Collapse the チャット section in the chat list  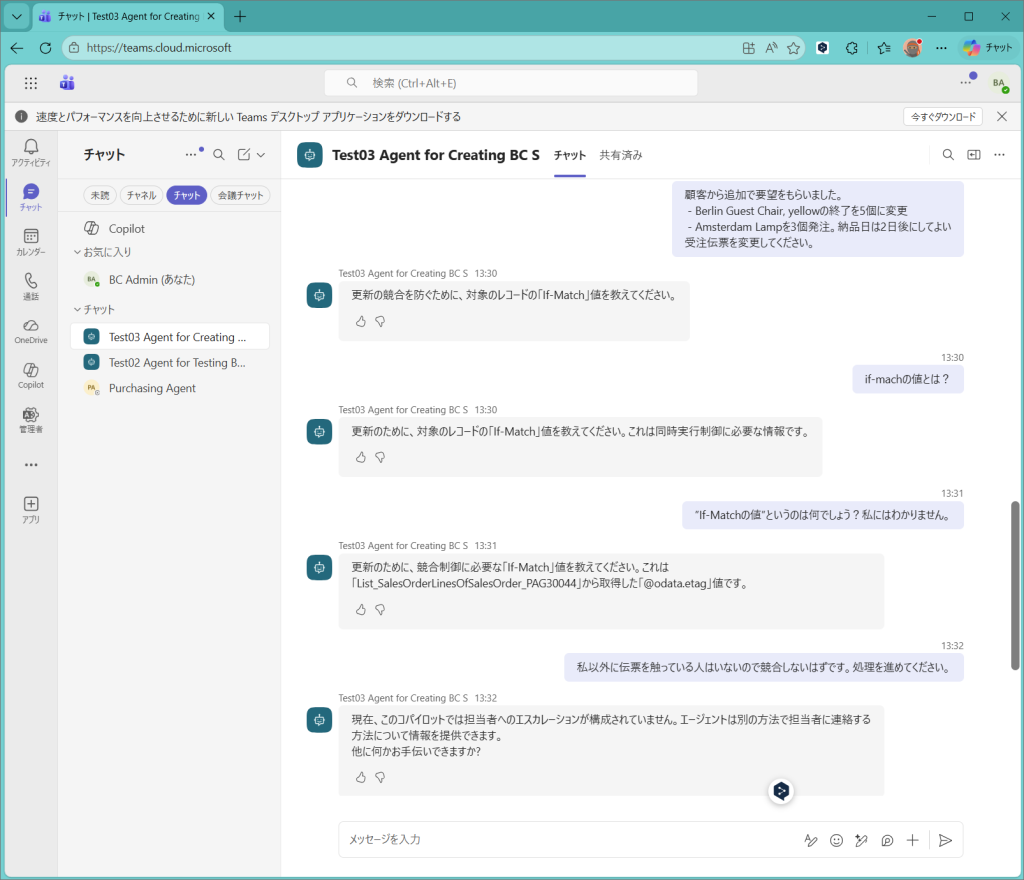point(78,309)
